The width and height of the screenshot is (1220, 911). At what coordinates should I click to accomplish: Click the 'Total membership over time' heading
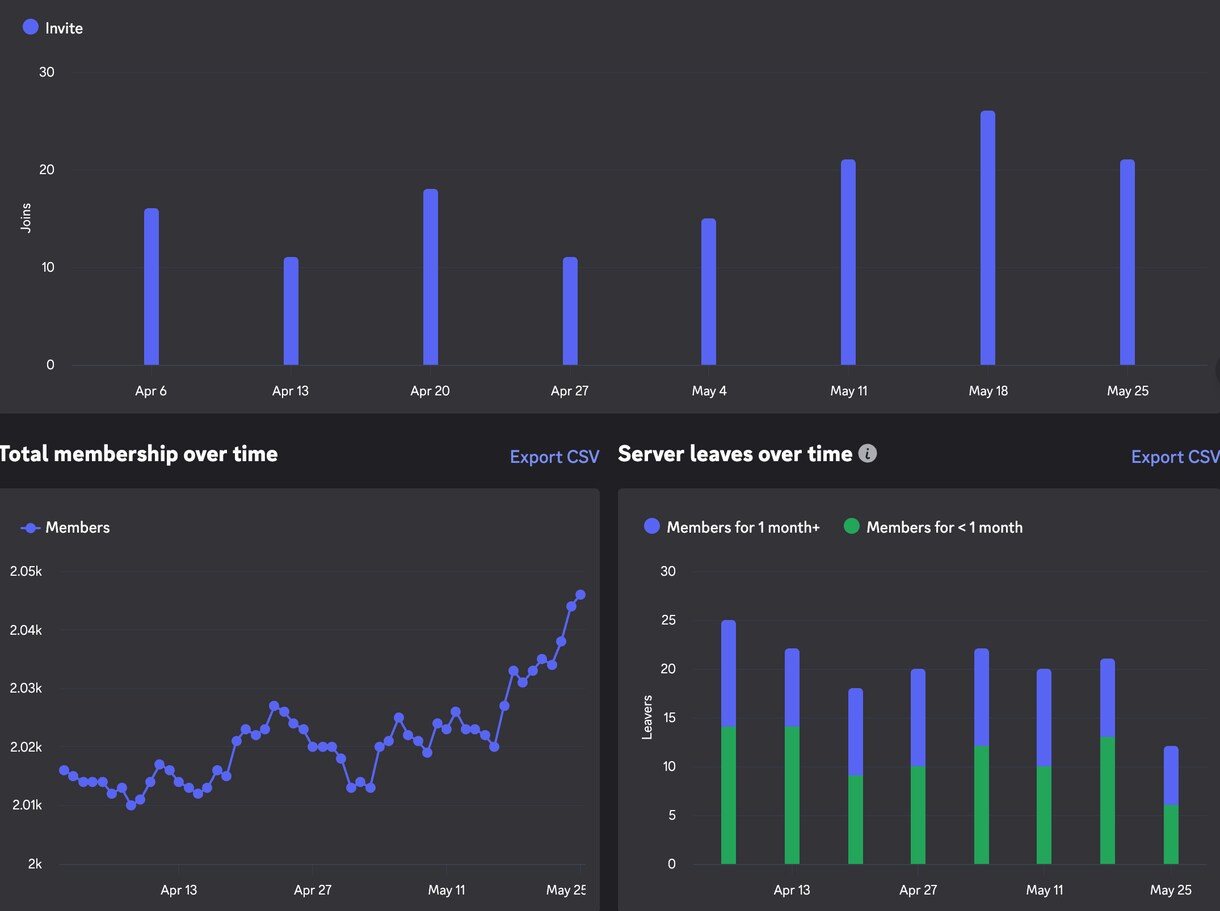[x=138, y=454]
